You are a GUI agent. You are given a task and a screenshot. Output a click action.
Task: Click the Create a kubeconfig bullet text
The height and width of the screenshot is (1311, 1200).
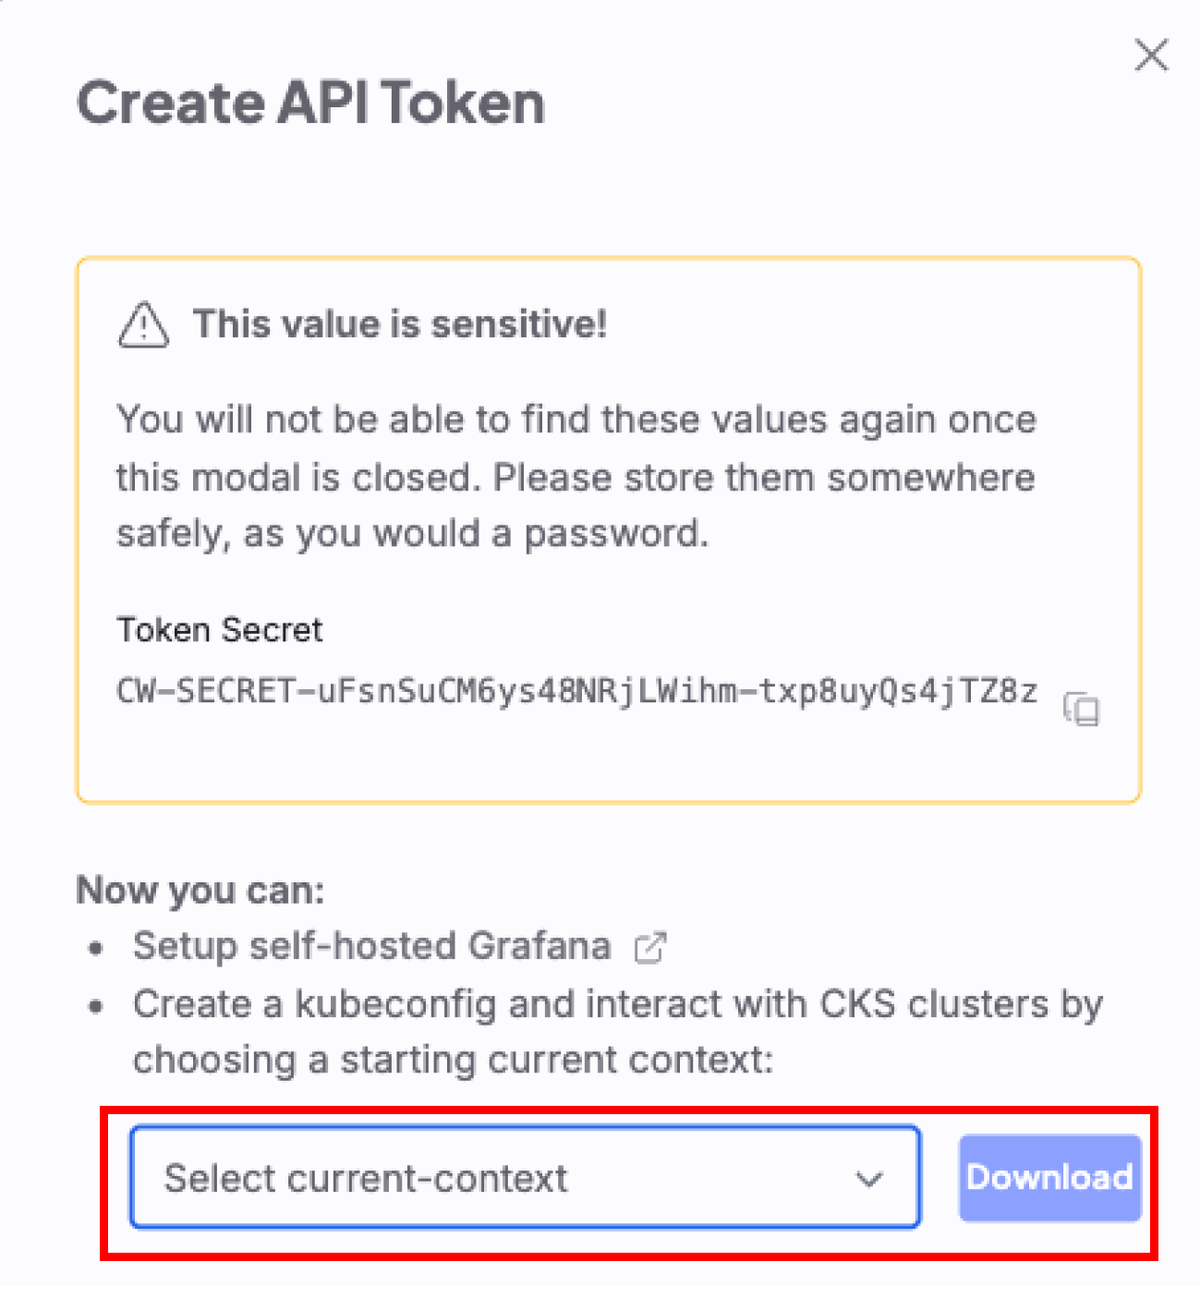click(618, 1004)
